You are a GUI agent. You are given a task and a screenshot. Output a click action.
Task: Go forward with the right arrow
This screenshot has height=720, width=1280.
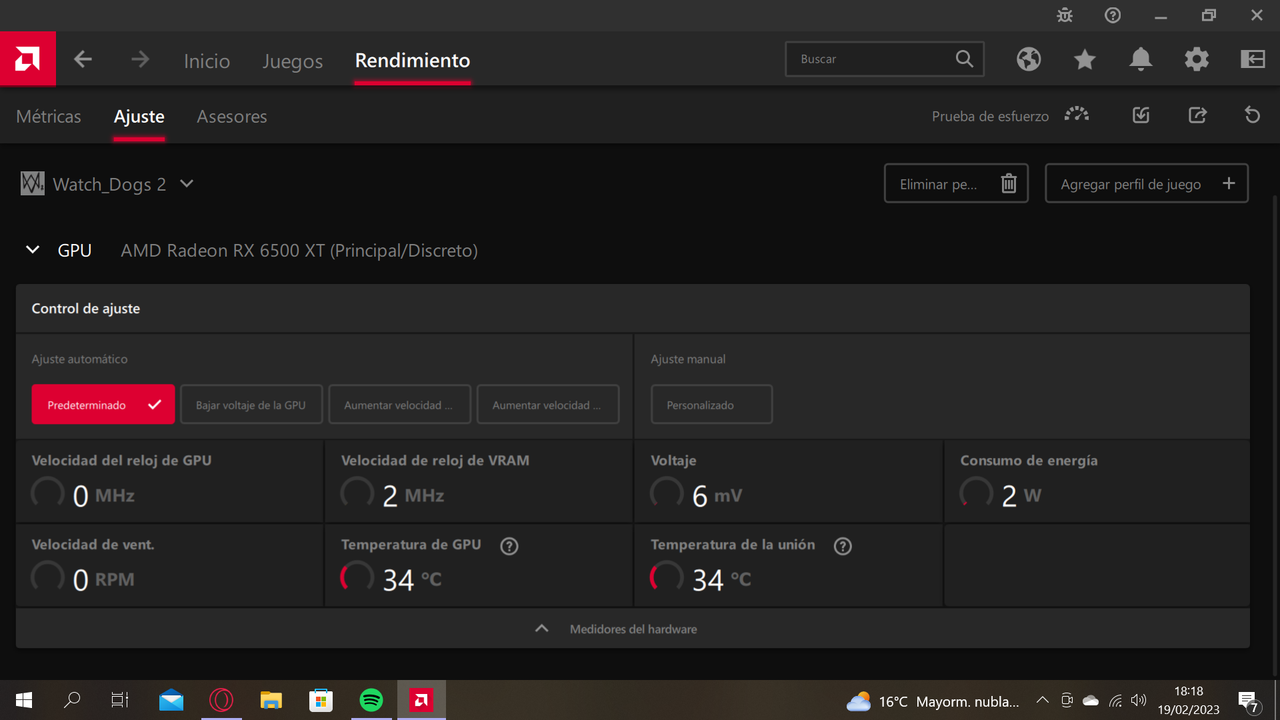tap(140, 60)
